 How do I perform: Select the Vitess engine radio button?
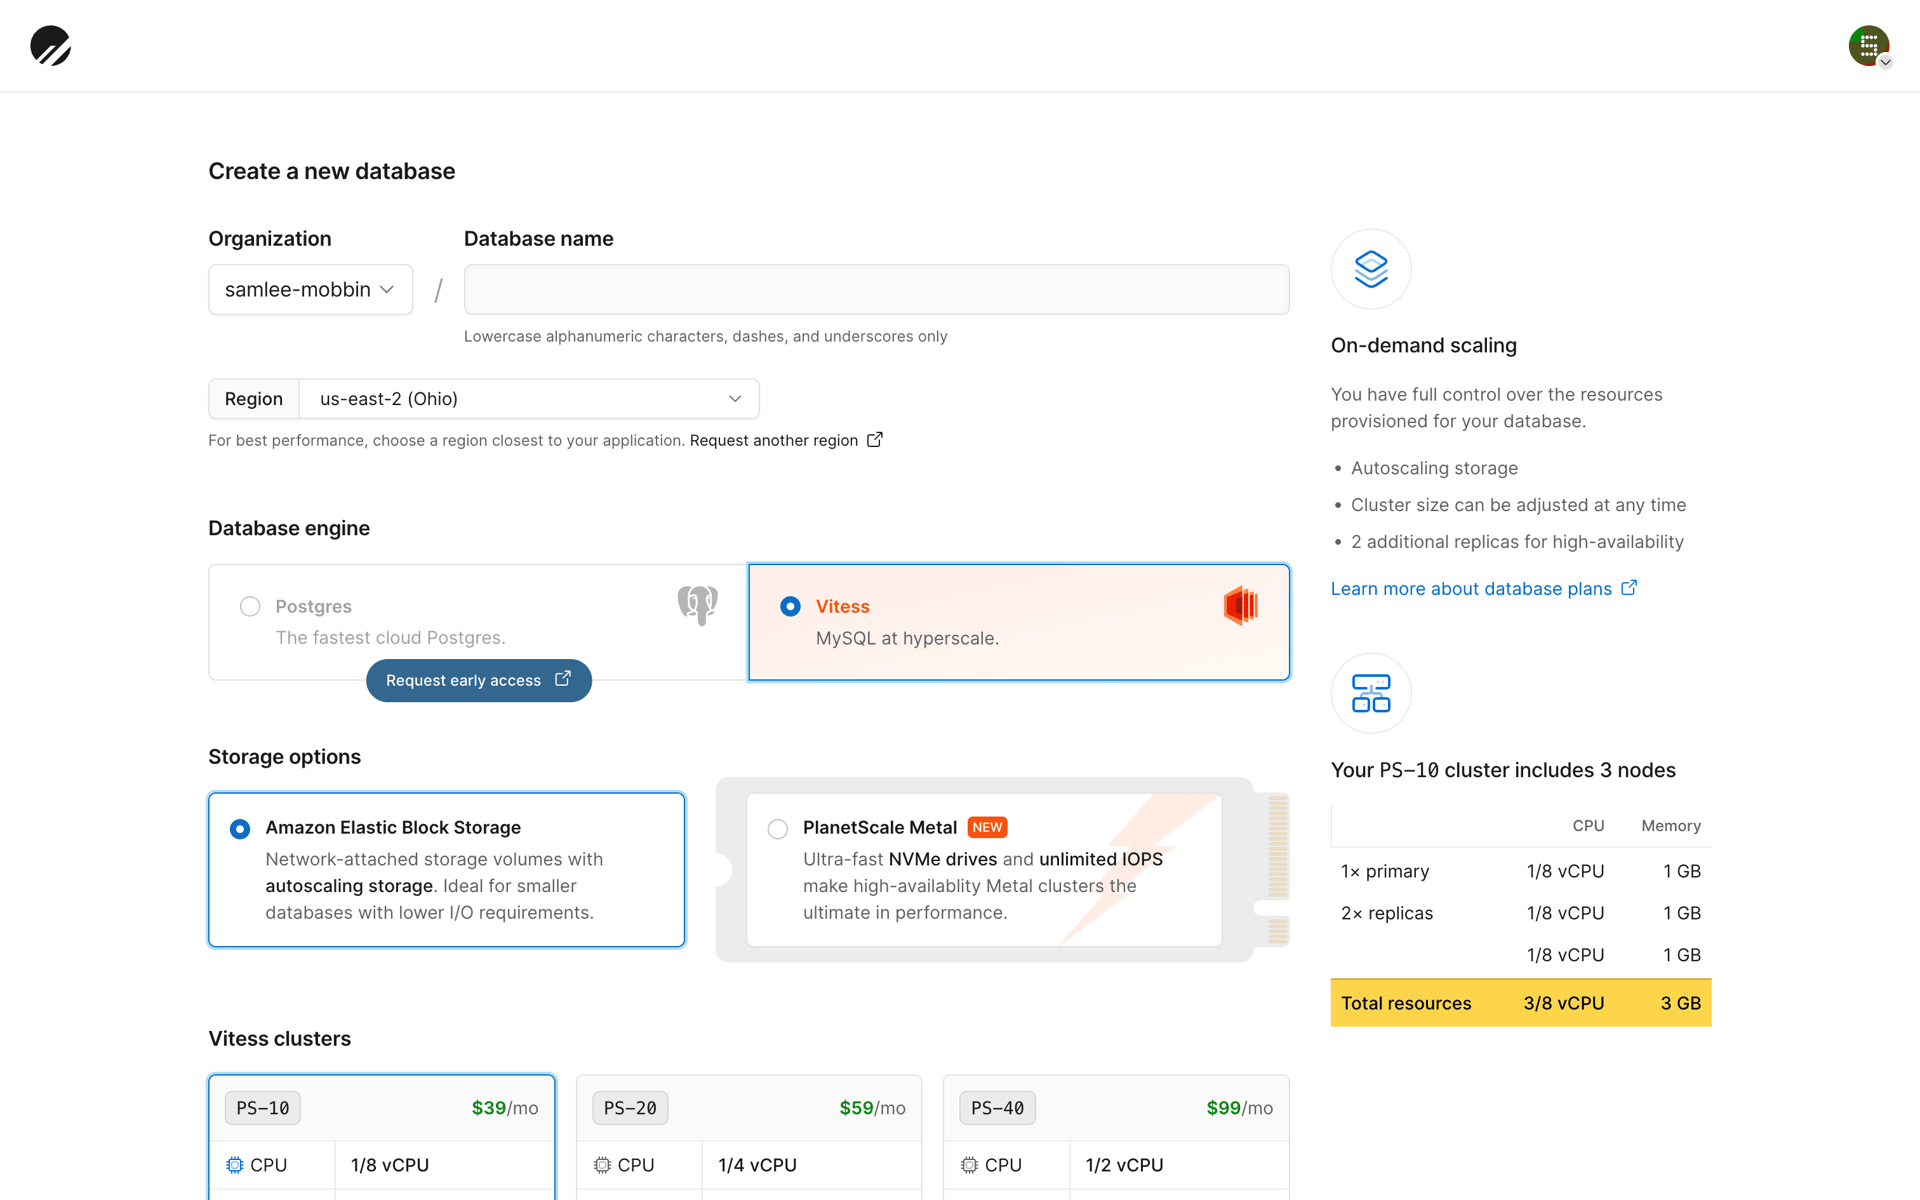pyautogui.click(x=790, y=606)
